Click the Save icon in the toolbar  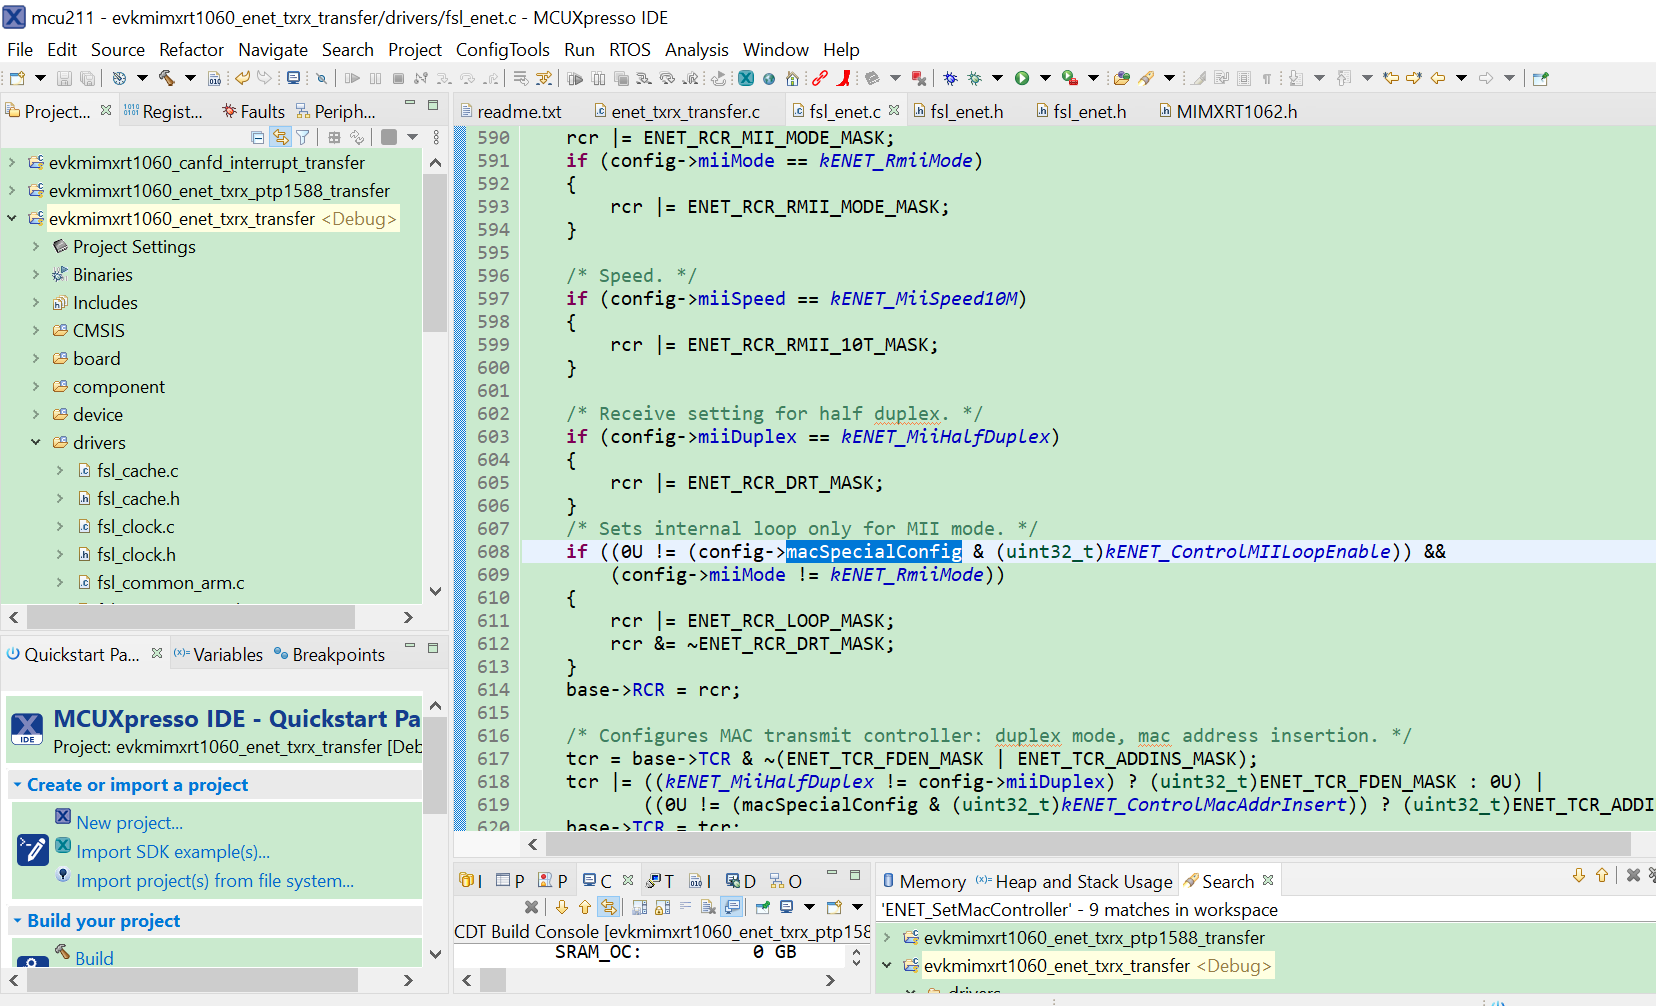click(x=64, y=77)
